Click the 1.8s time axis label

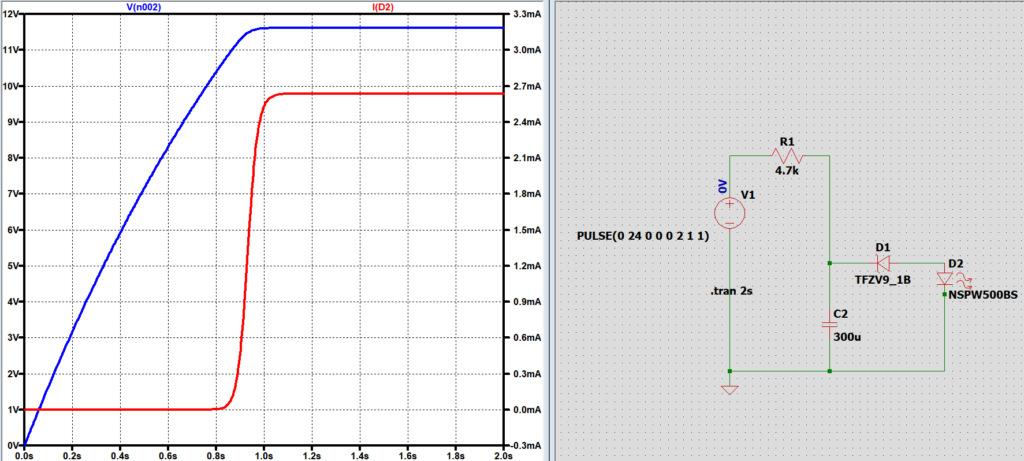click(x=456, y=454)
